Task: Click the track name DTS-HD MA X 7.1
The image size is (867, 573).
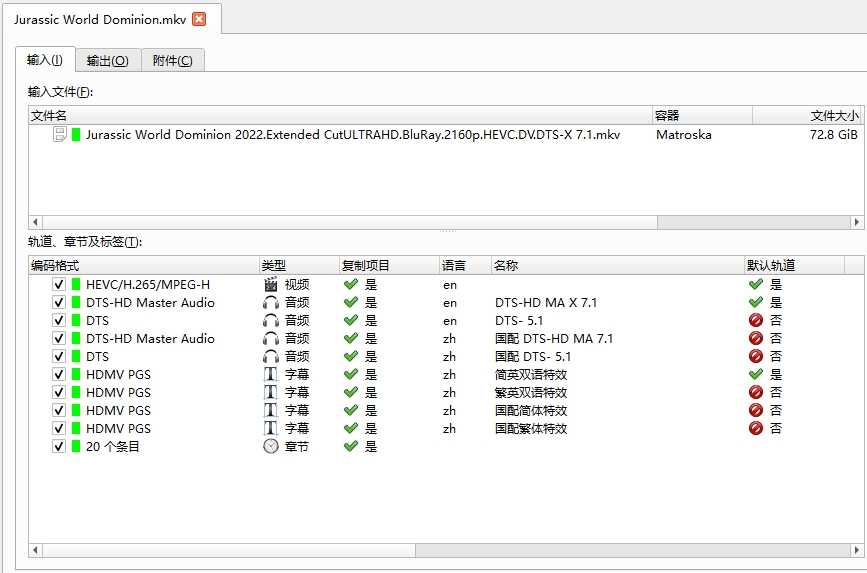Action: pyautogui.click(x=546, y=303)
